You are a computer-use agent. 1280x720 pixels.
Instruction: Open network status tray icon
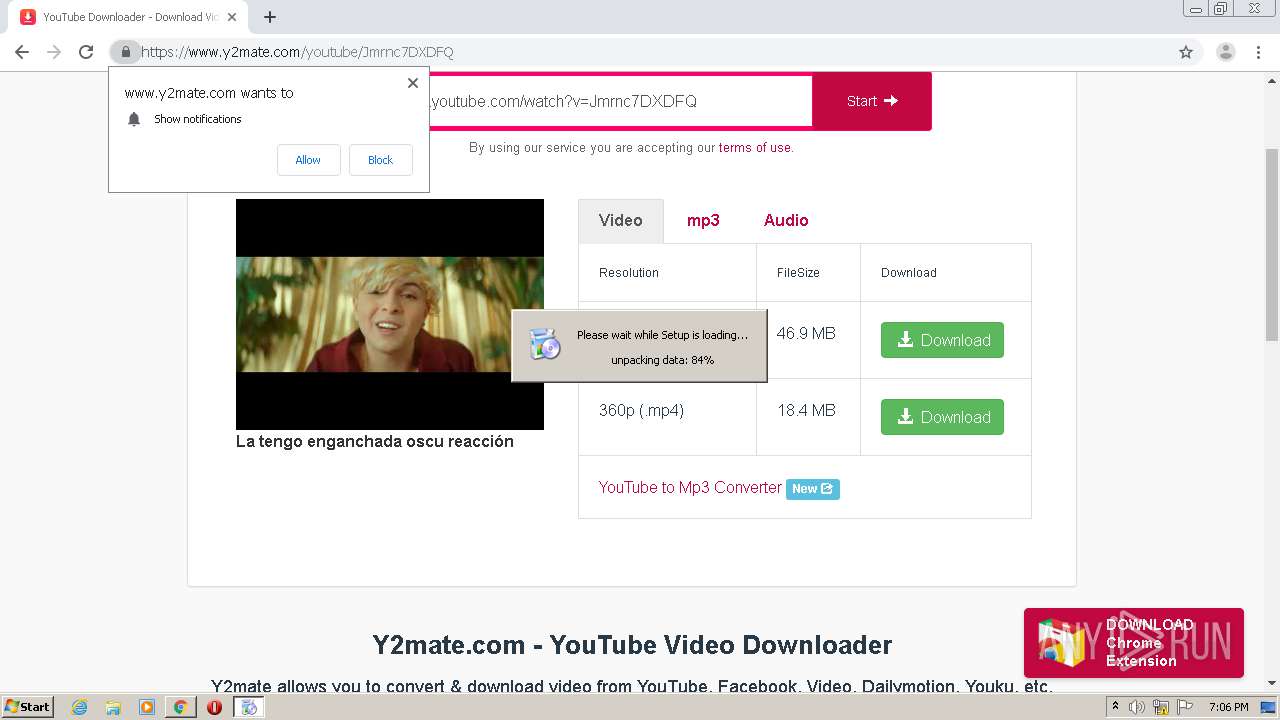click(x=1161, y=707)
